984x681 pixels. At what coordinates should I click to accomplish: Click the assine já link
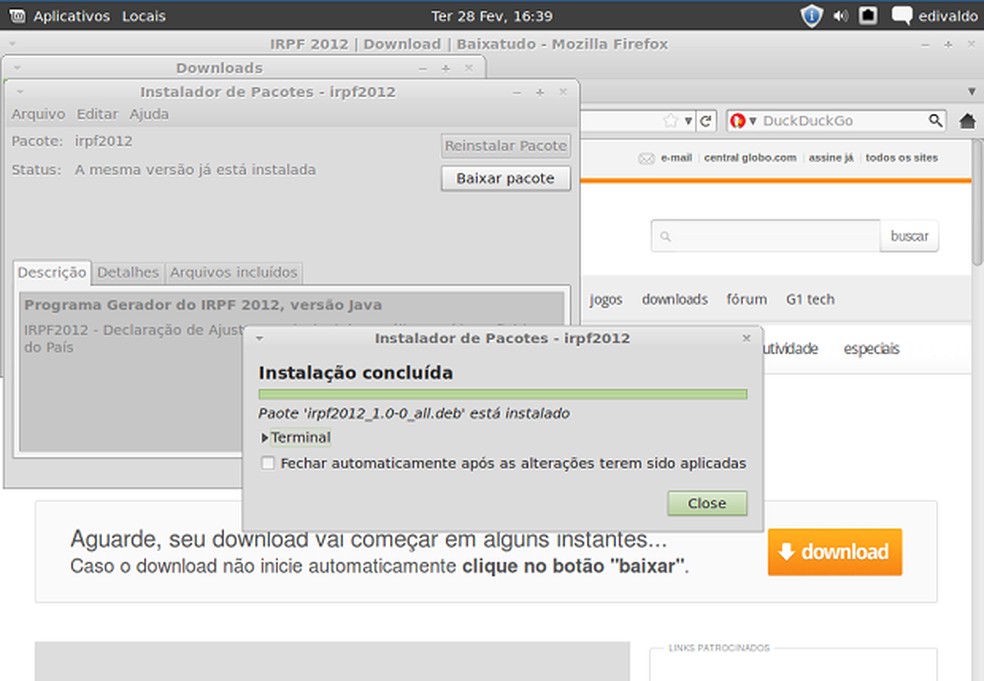(x=831, y=158)
